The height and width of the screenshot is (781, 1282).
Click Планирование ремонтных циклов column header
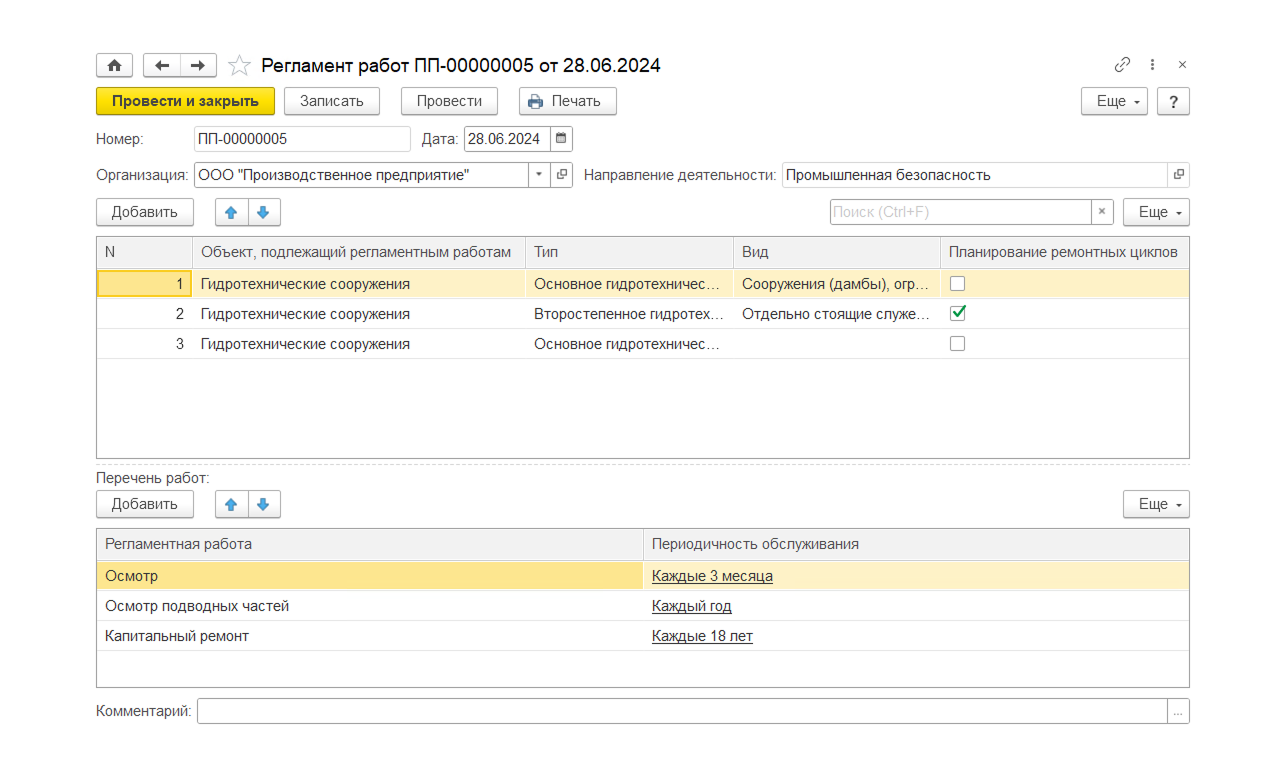pyautogui.click(x=1065, y=252)
